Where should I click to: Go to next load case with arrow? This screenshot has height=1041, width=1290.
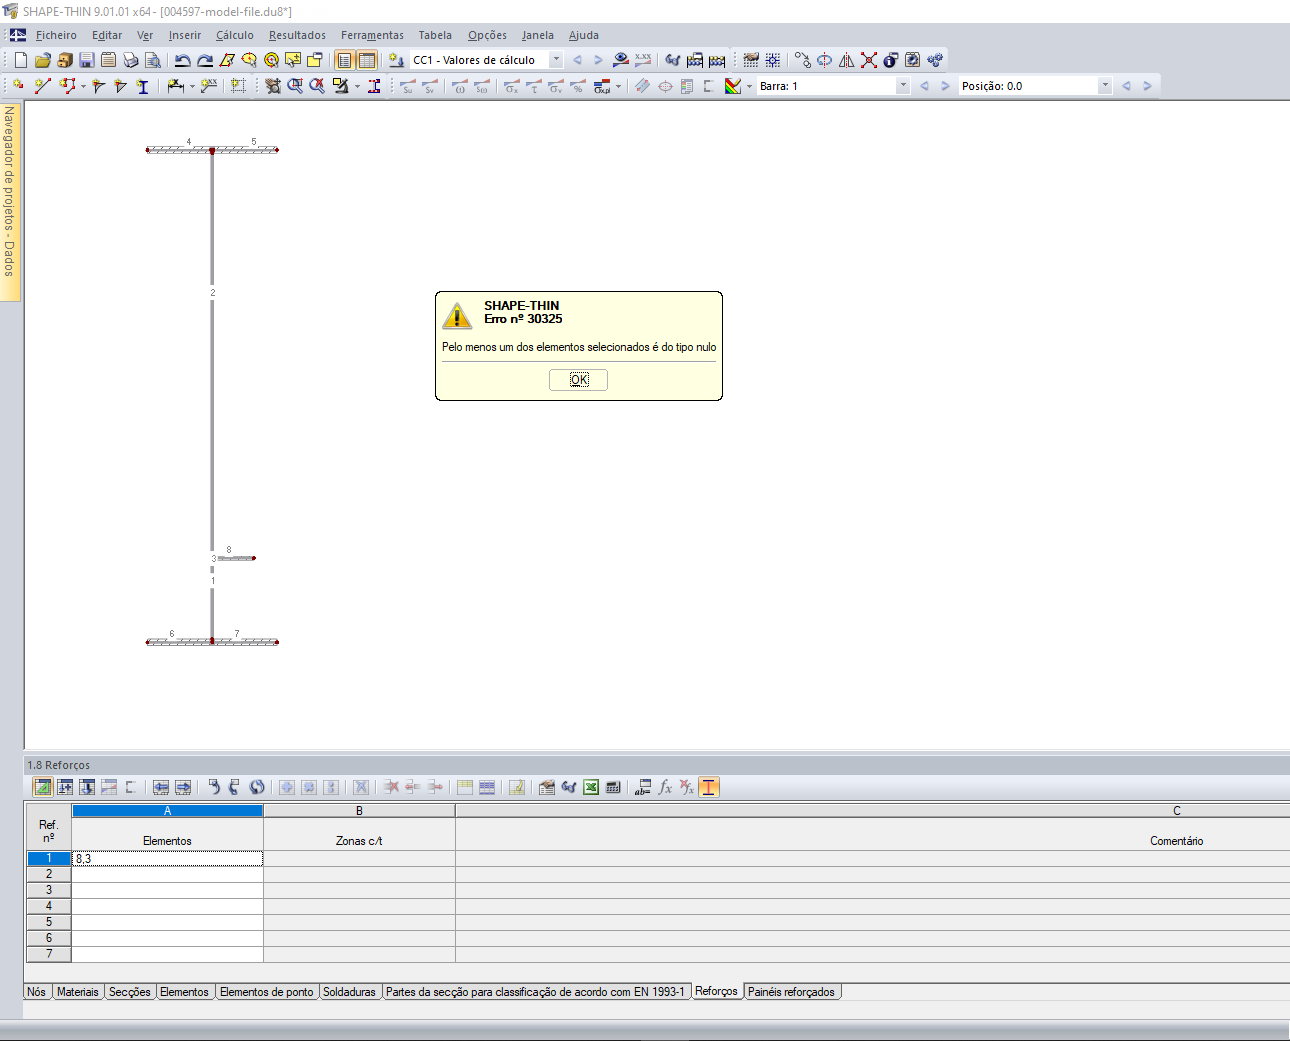598,60
